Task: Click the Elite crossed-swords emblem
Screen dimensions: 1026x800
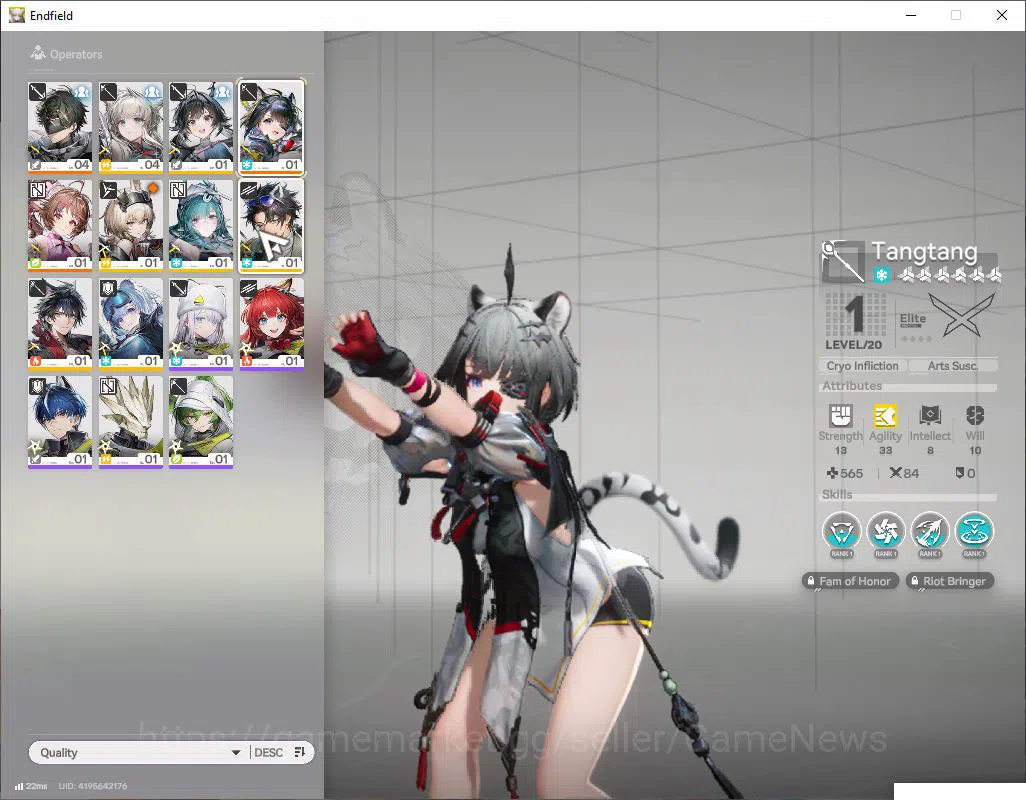Action: pyautogui.click(x=961, y=315)
